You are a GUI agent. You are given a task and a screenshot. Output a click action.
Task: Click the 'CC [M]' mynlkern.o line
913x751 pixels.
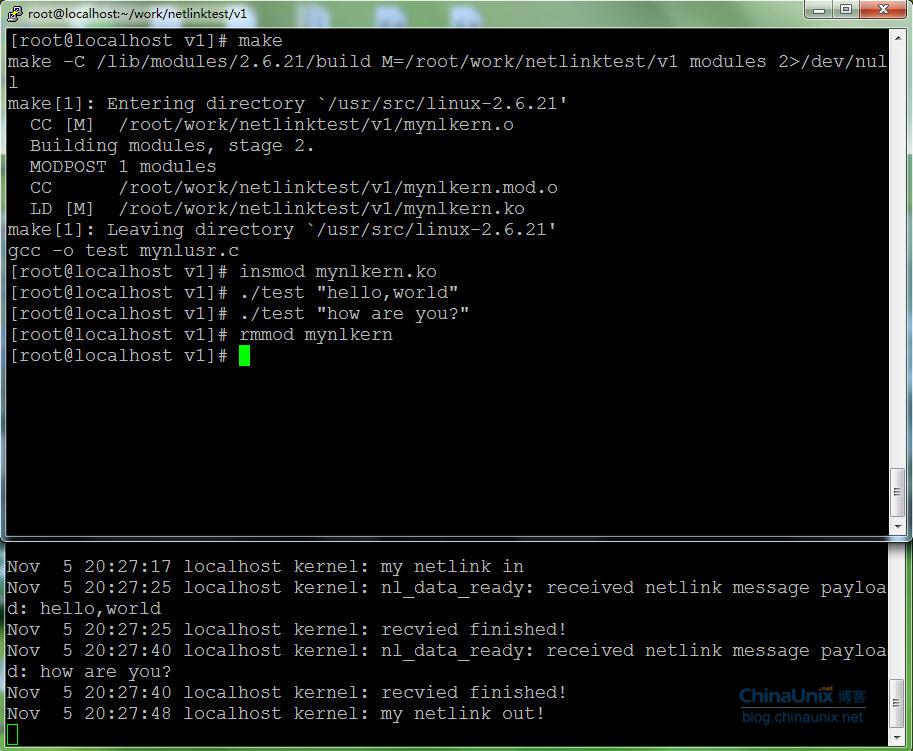click(271, 125)
